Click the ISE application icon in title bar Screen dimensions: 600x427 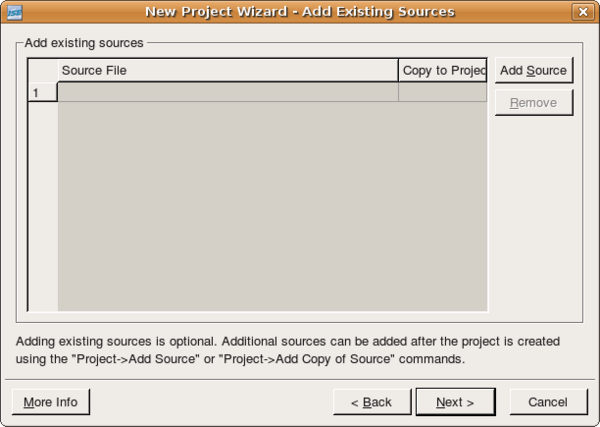pyautogui.click(x=15, y=12)
